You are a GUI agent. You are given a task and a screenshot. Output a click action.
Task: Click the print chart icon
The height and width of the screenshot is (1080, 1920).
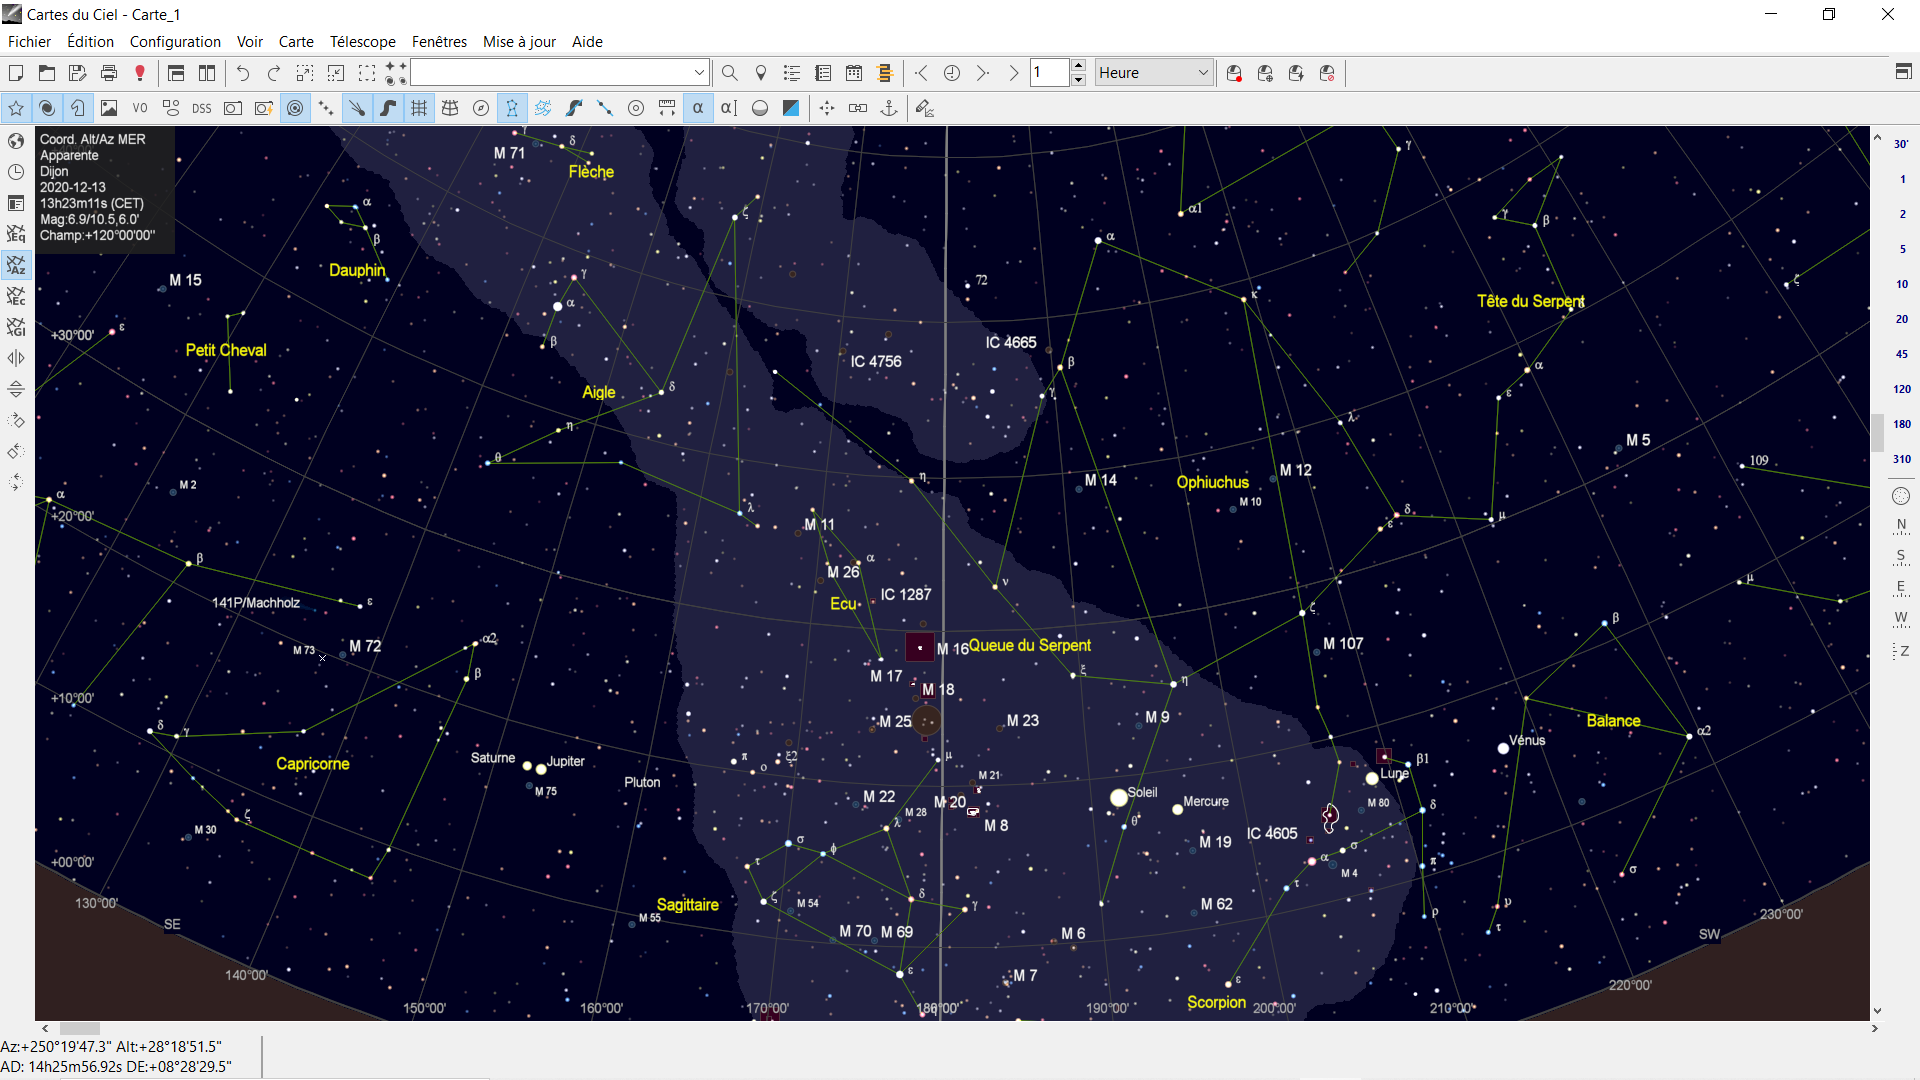coord(109,73)
